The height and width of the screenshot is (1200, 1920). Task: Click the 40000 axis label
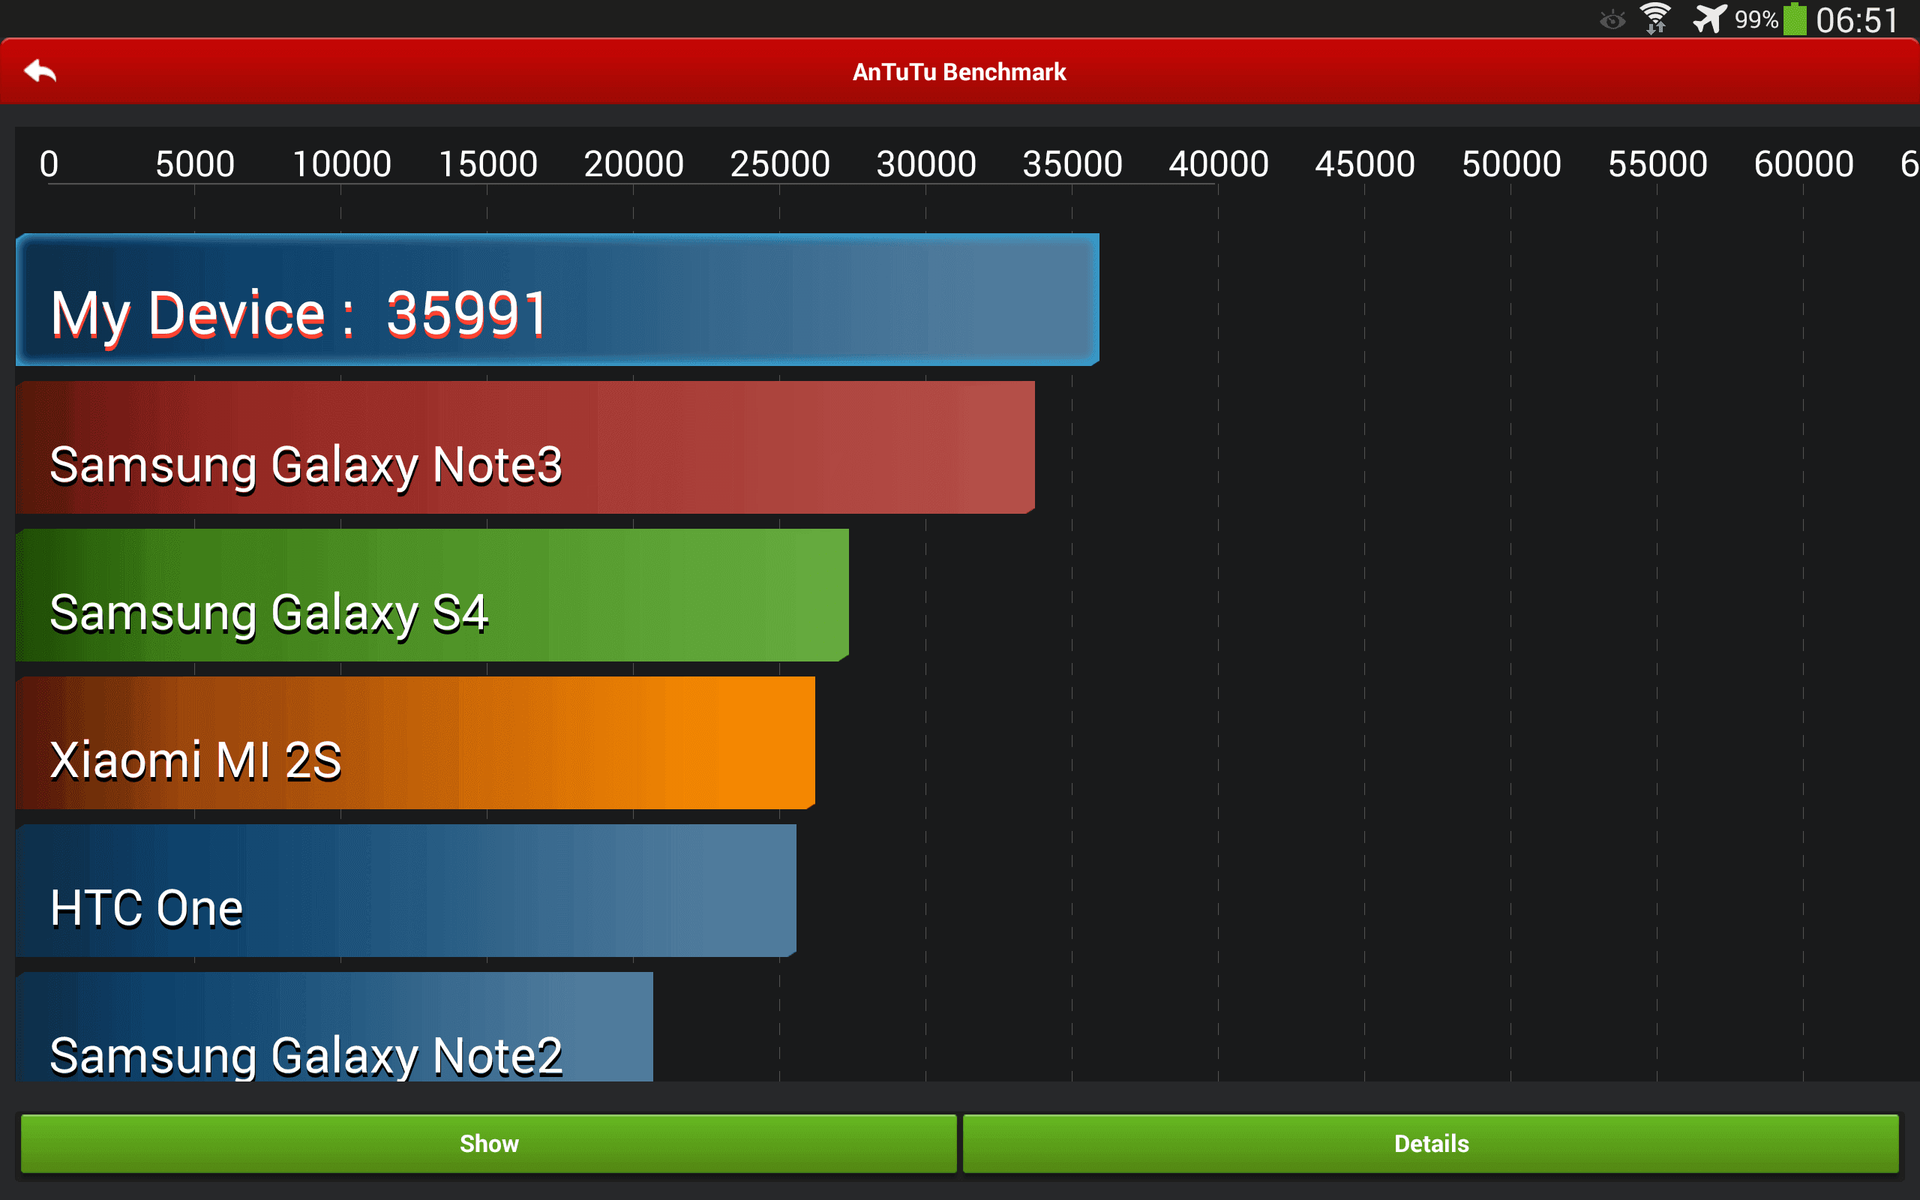tap(1218, 163)
